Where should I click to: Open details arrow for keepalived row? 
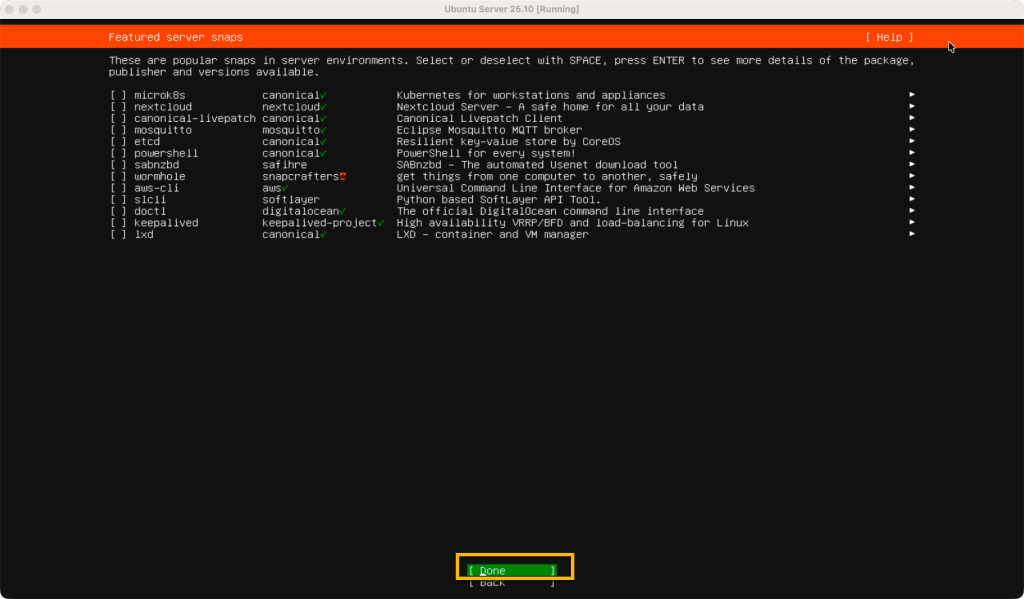912,223
